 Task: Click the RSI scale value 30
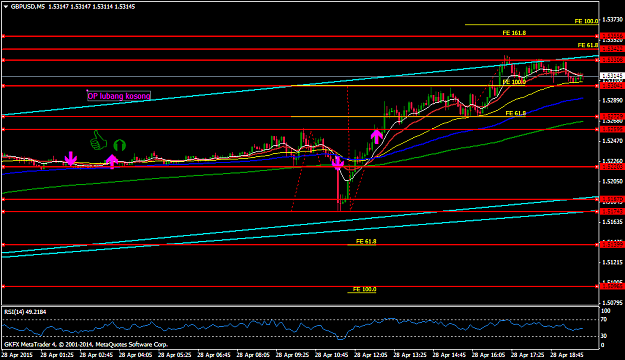pos(604,336)
